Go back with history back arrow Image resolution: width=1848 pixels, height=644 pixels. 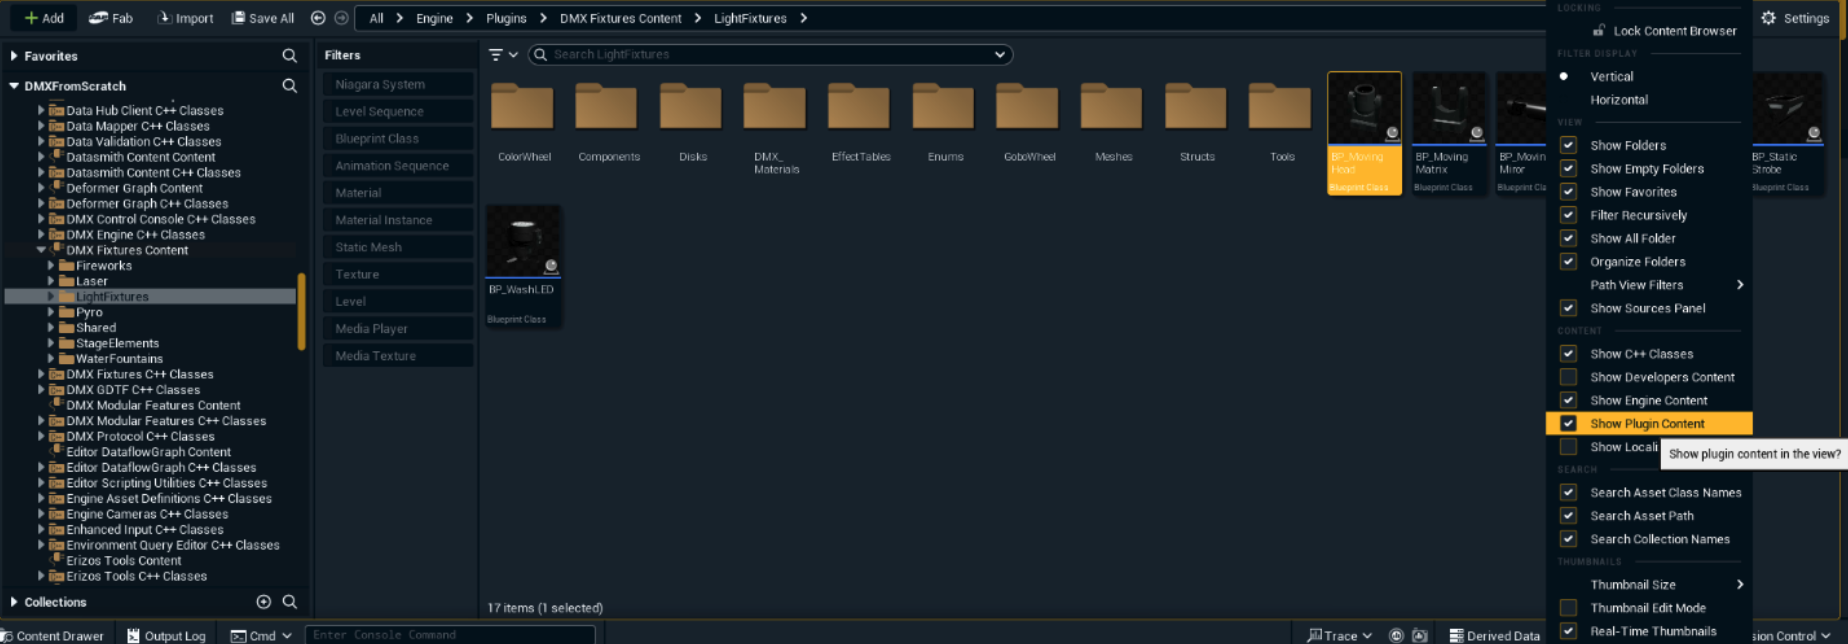point(318,18)
